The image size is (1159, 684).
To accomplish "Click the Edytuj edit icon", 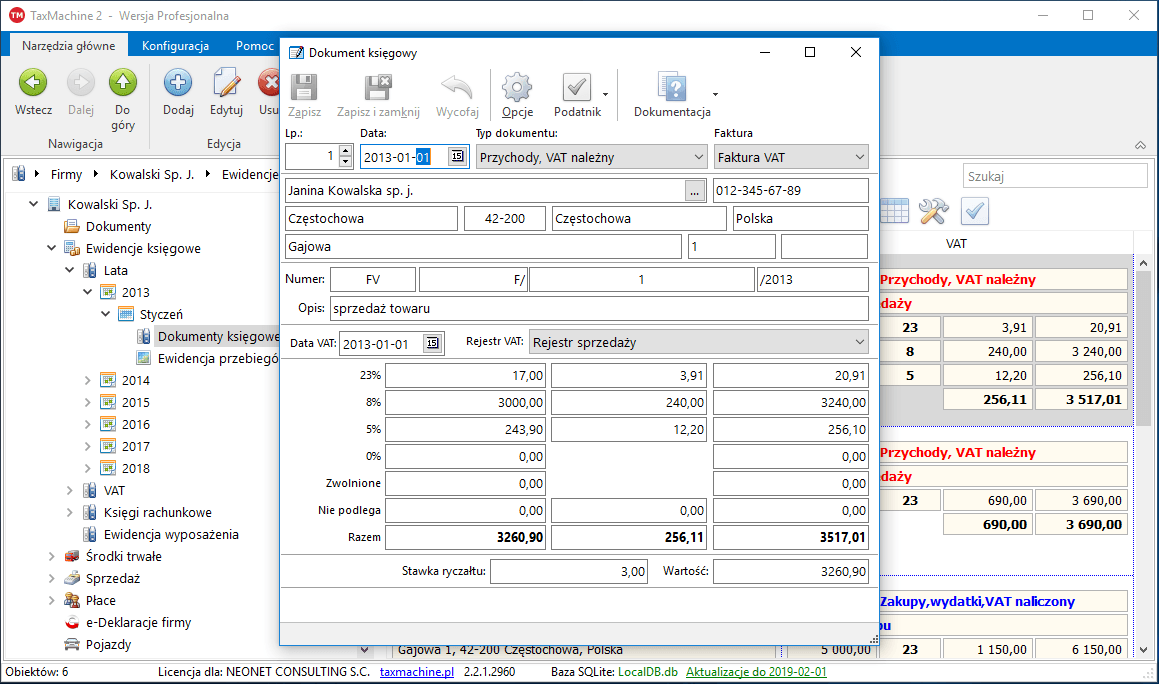I will [x=227, y=84].
